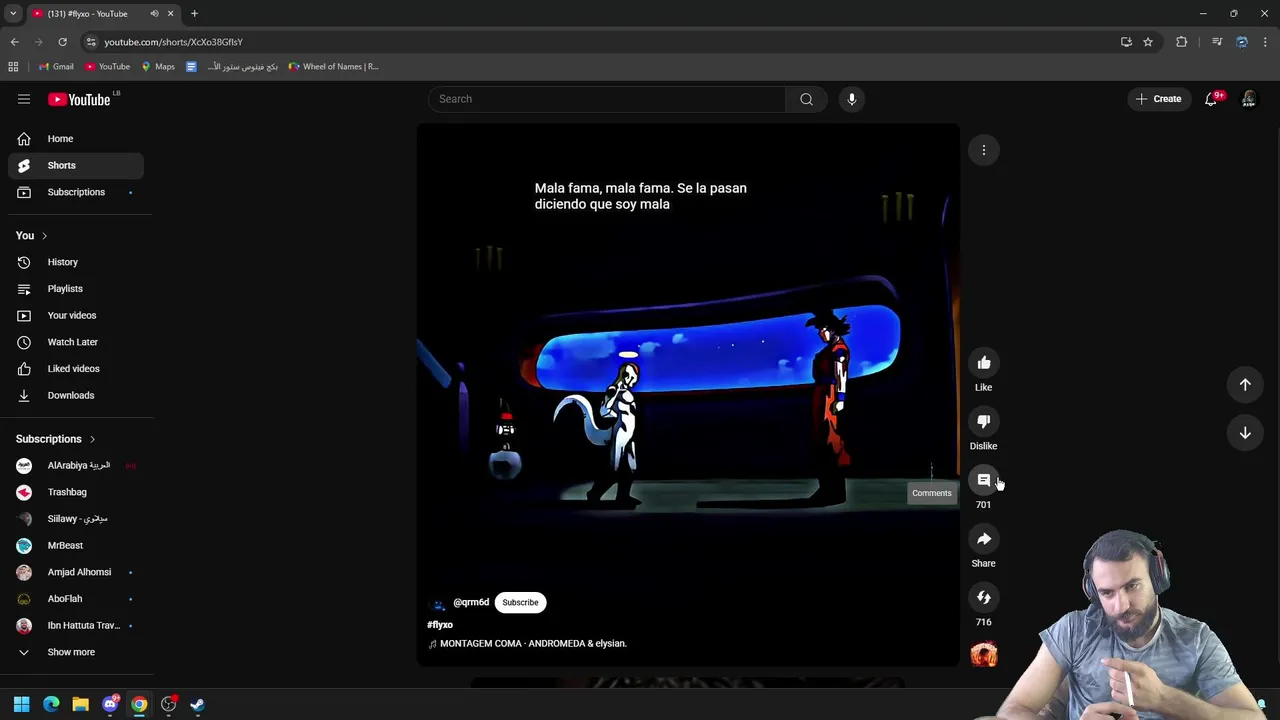This screenshot has height=720, width=1280.
Task: Open the AlArabiya channel subscription
Action: [x=76, y=466]
